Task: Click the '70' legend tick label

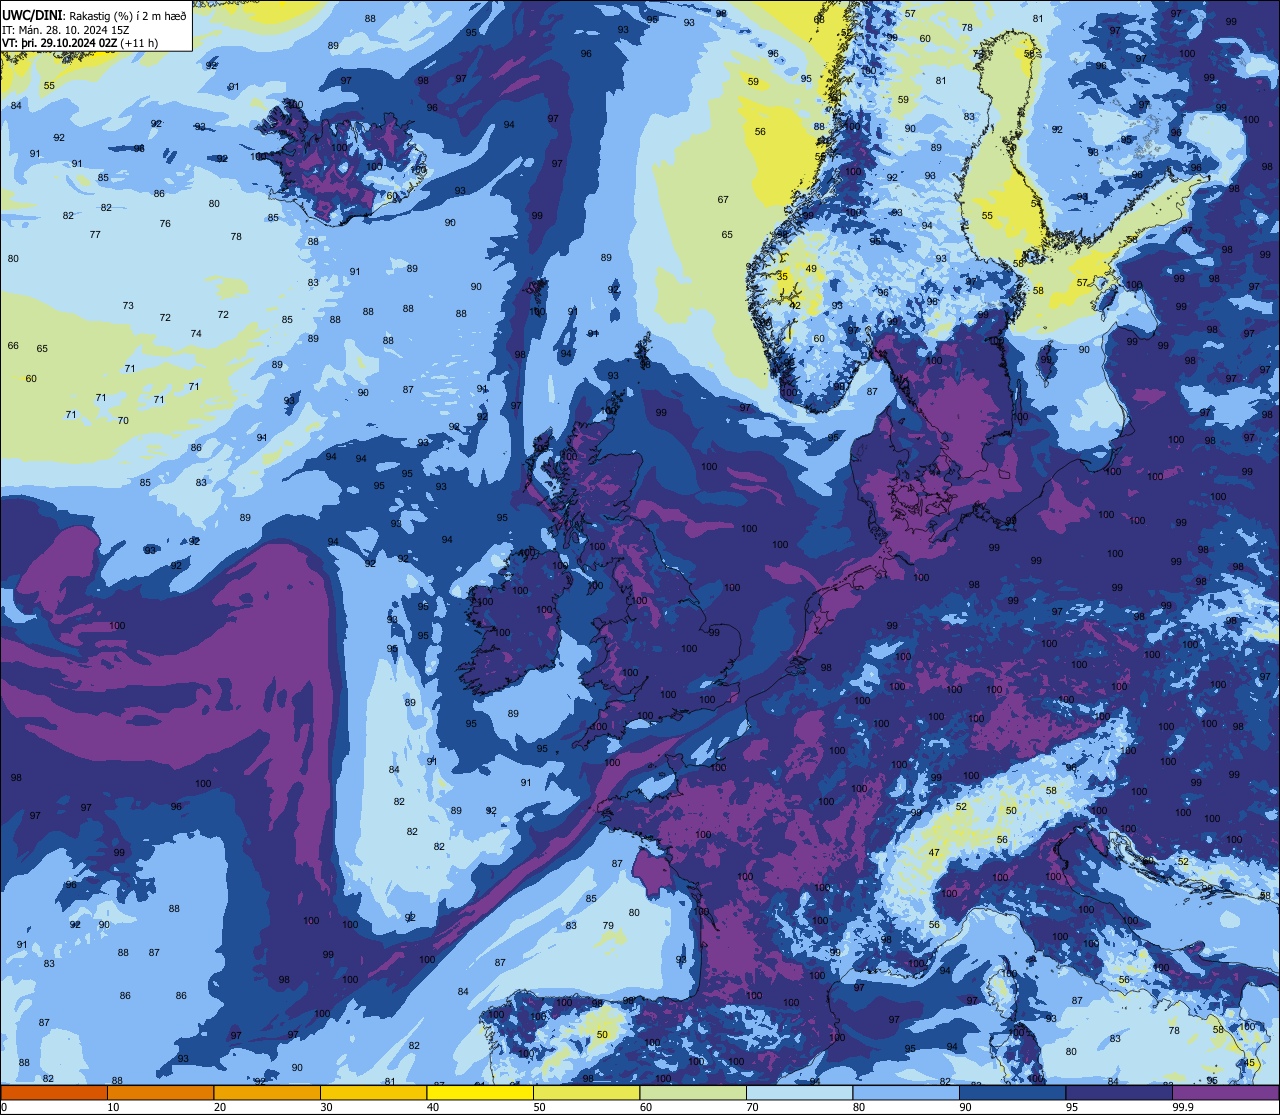Action: [753, 1107]
